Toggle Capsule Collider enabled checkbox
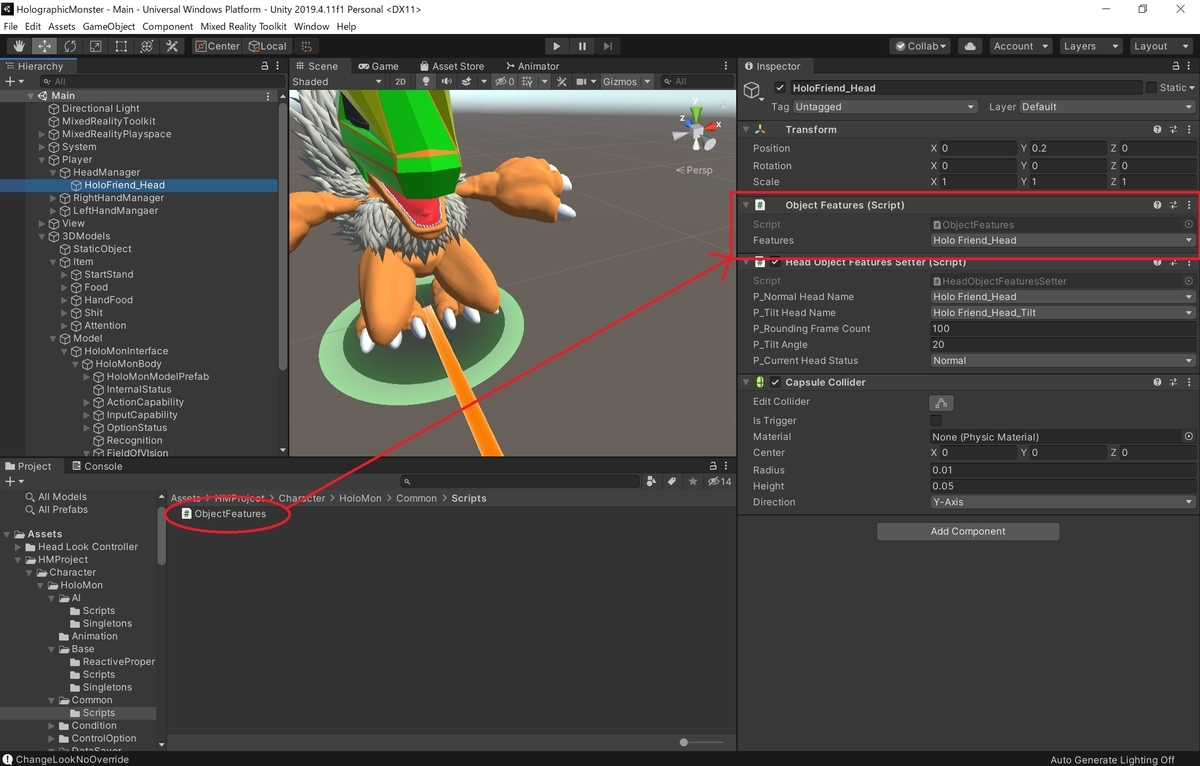Viewport: 1200px width, 766px height. (x=775, y=382)
